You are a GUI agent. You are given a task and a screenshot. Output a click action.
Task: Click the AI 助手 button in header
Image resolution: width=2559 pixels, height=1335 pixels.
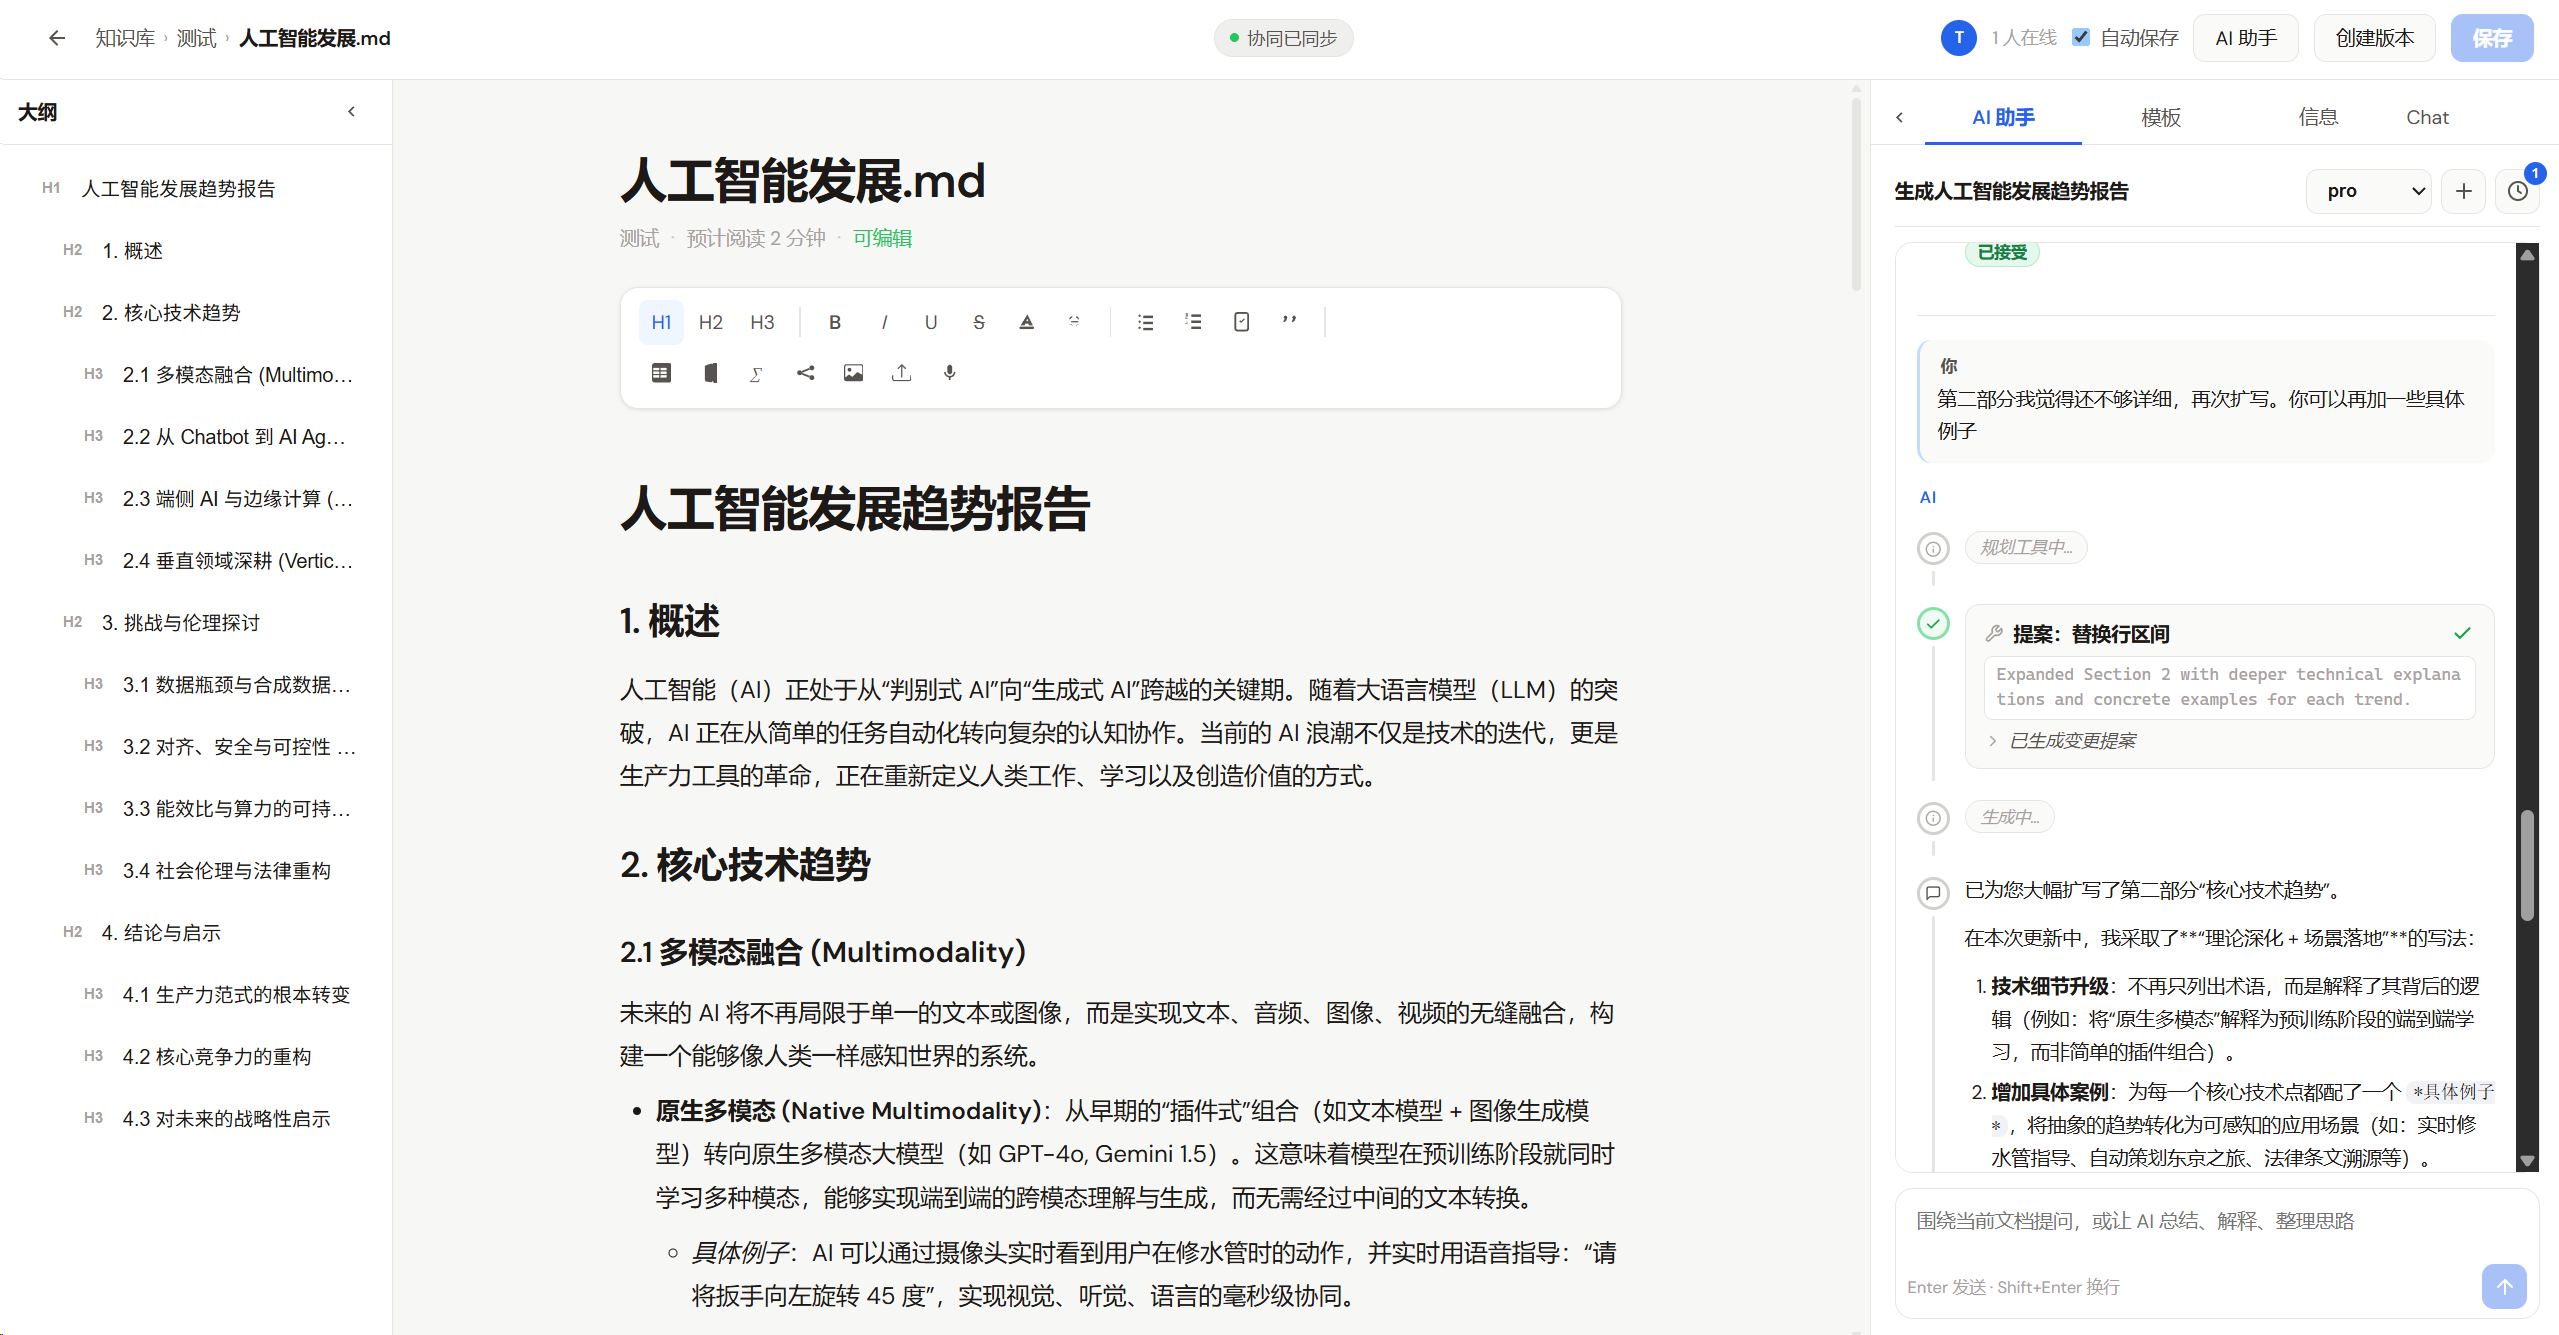click(2246, 38)
